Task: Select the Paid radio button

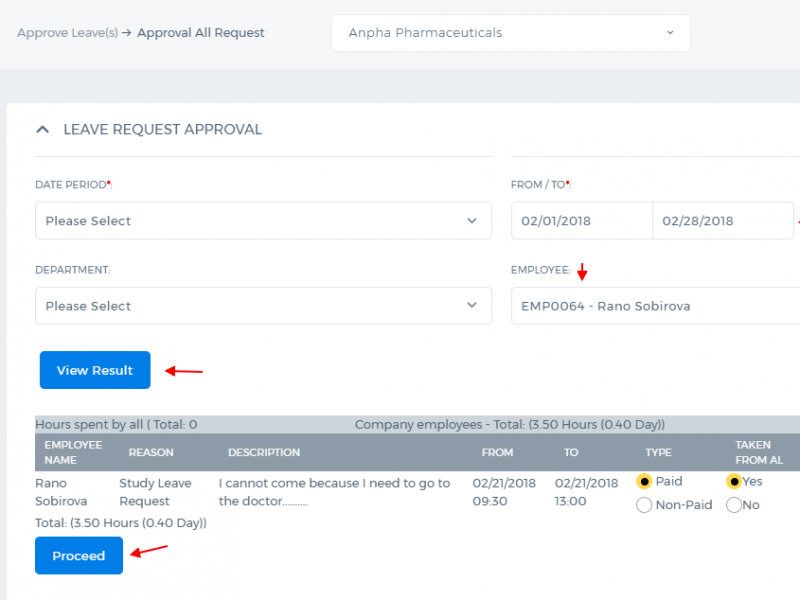Action: click(644, 481)
